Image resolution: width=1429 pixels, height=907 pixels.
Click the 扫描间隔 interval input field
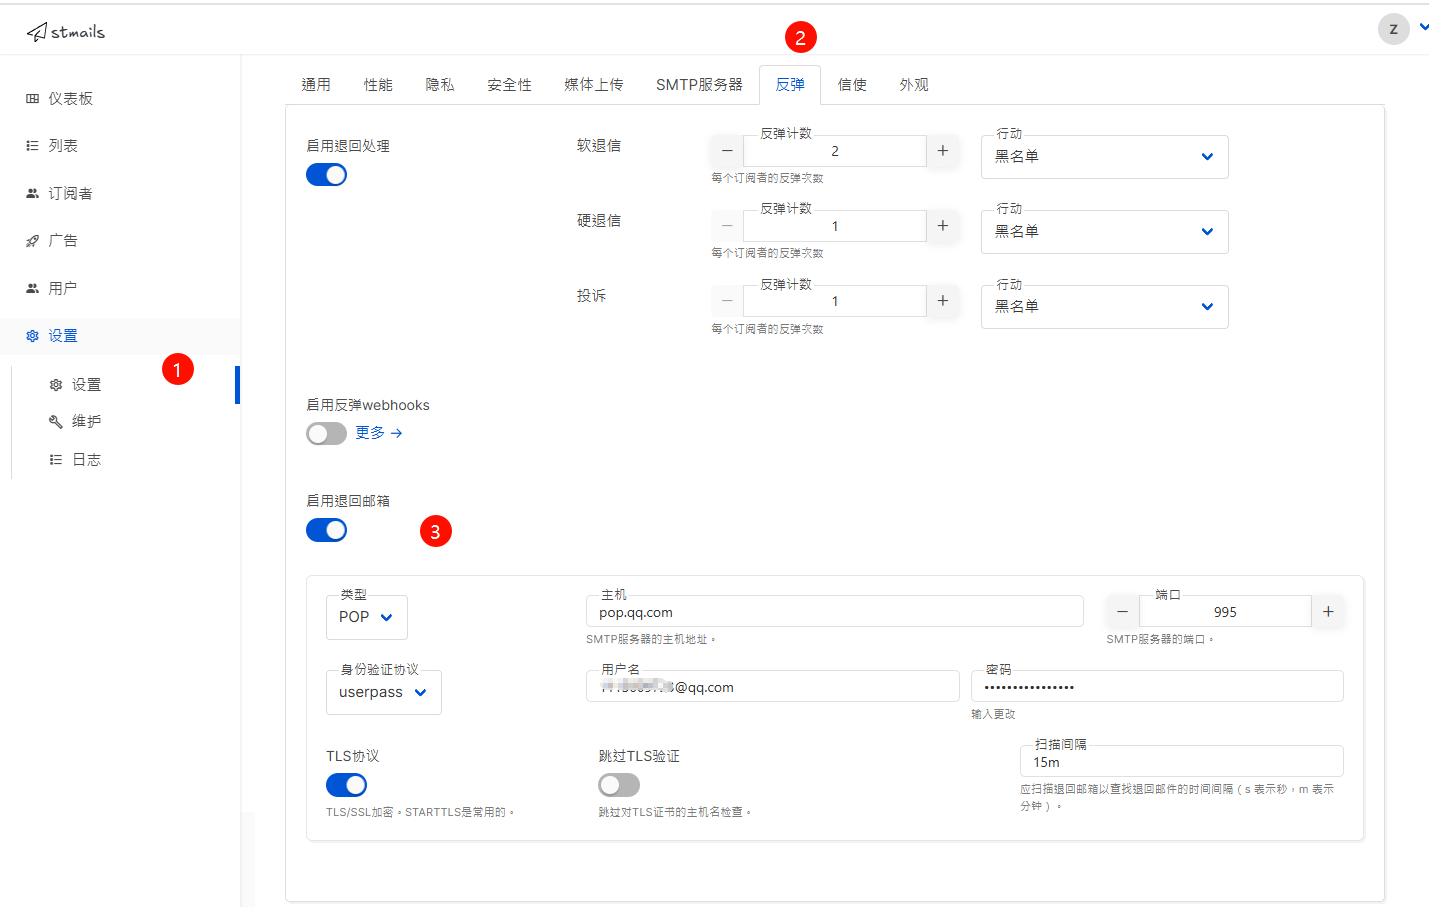pos(1180,761)
